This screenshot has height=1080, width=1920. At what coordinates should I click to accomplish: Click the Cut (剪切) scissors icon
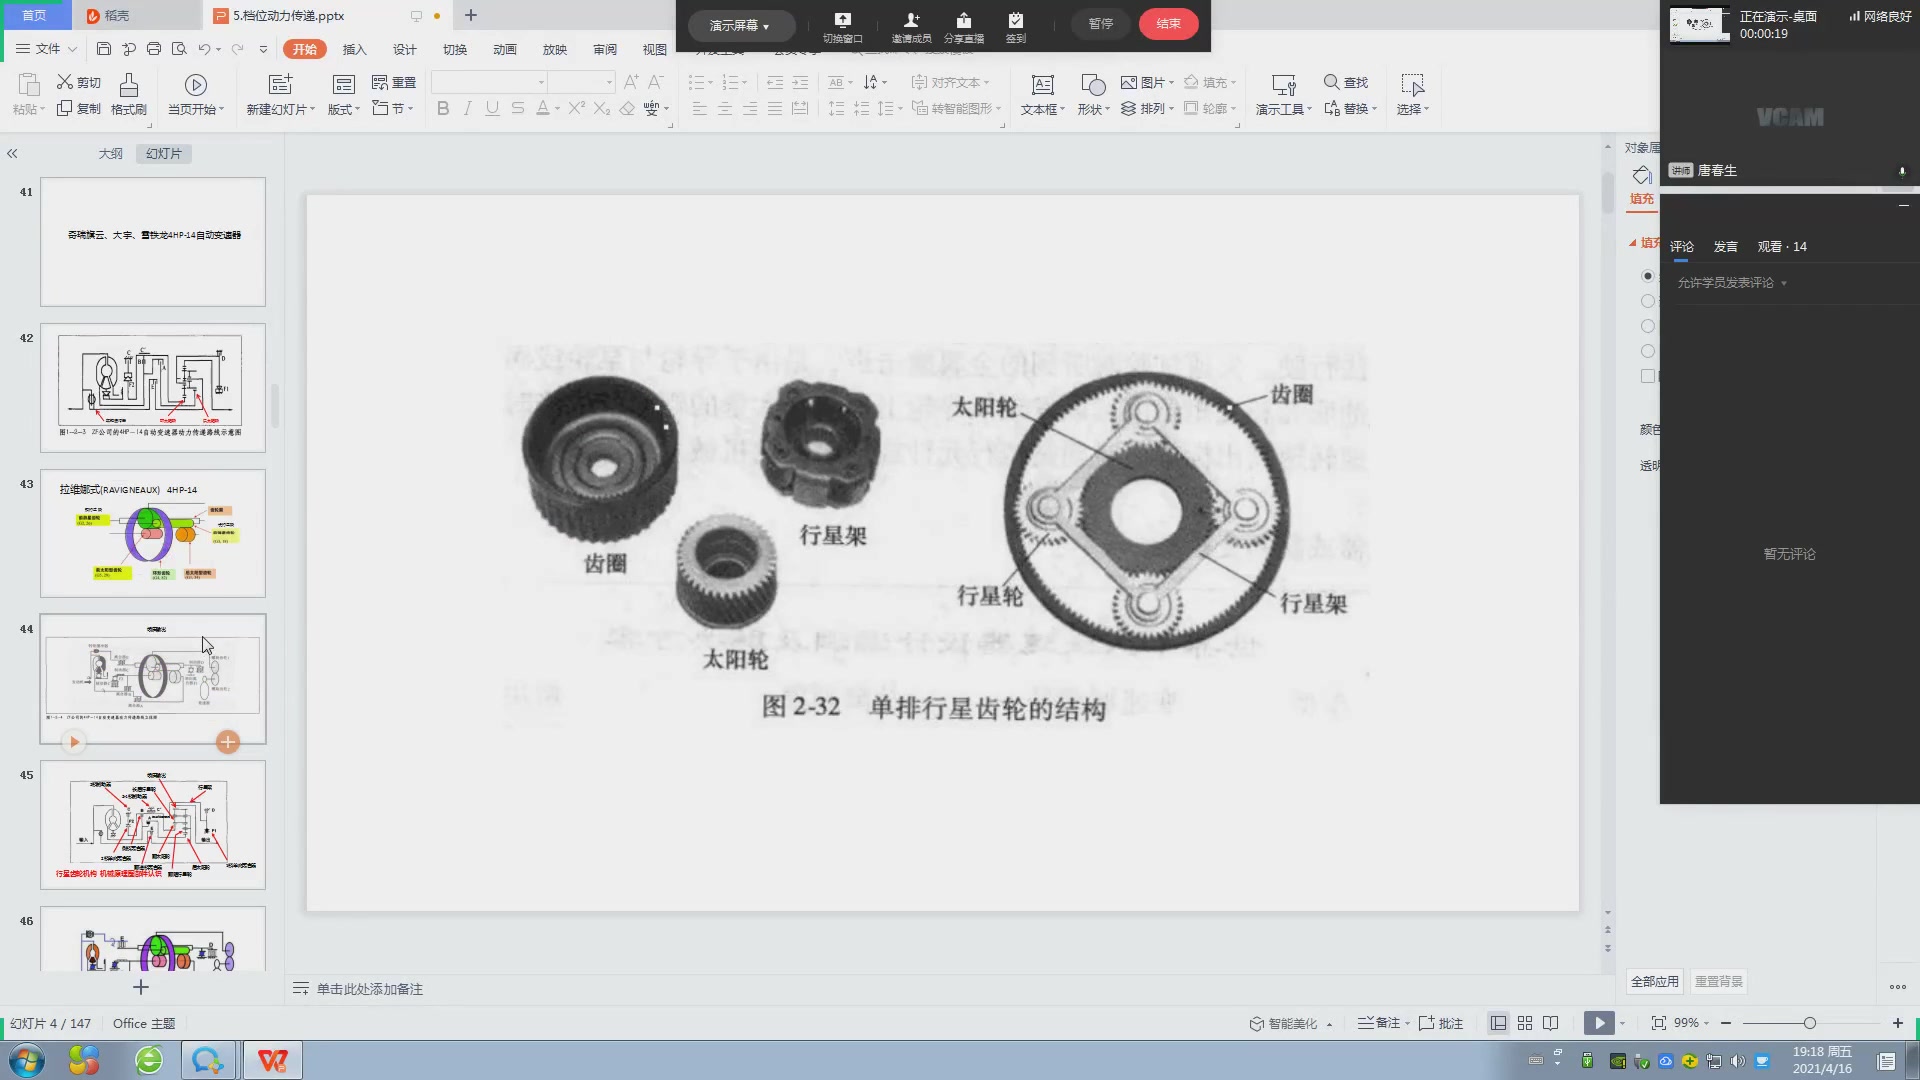tap(65, 82)
